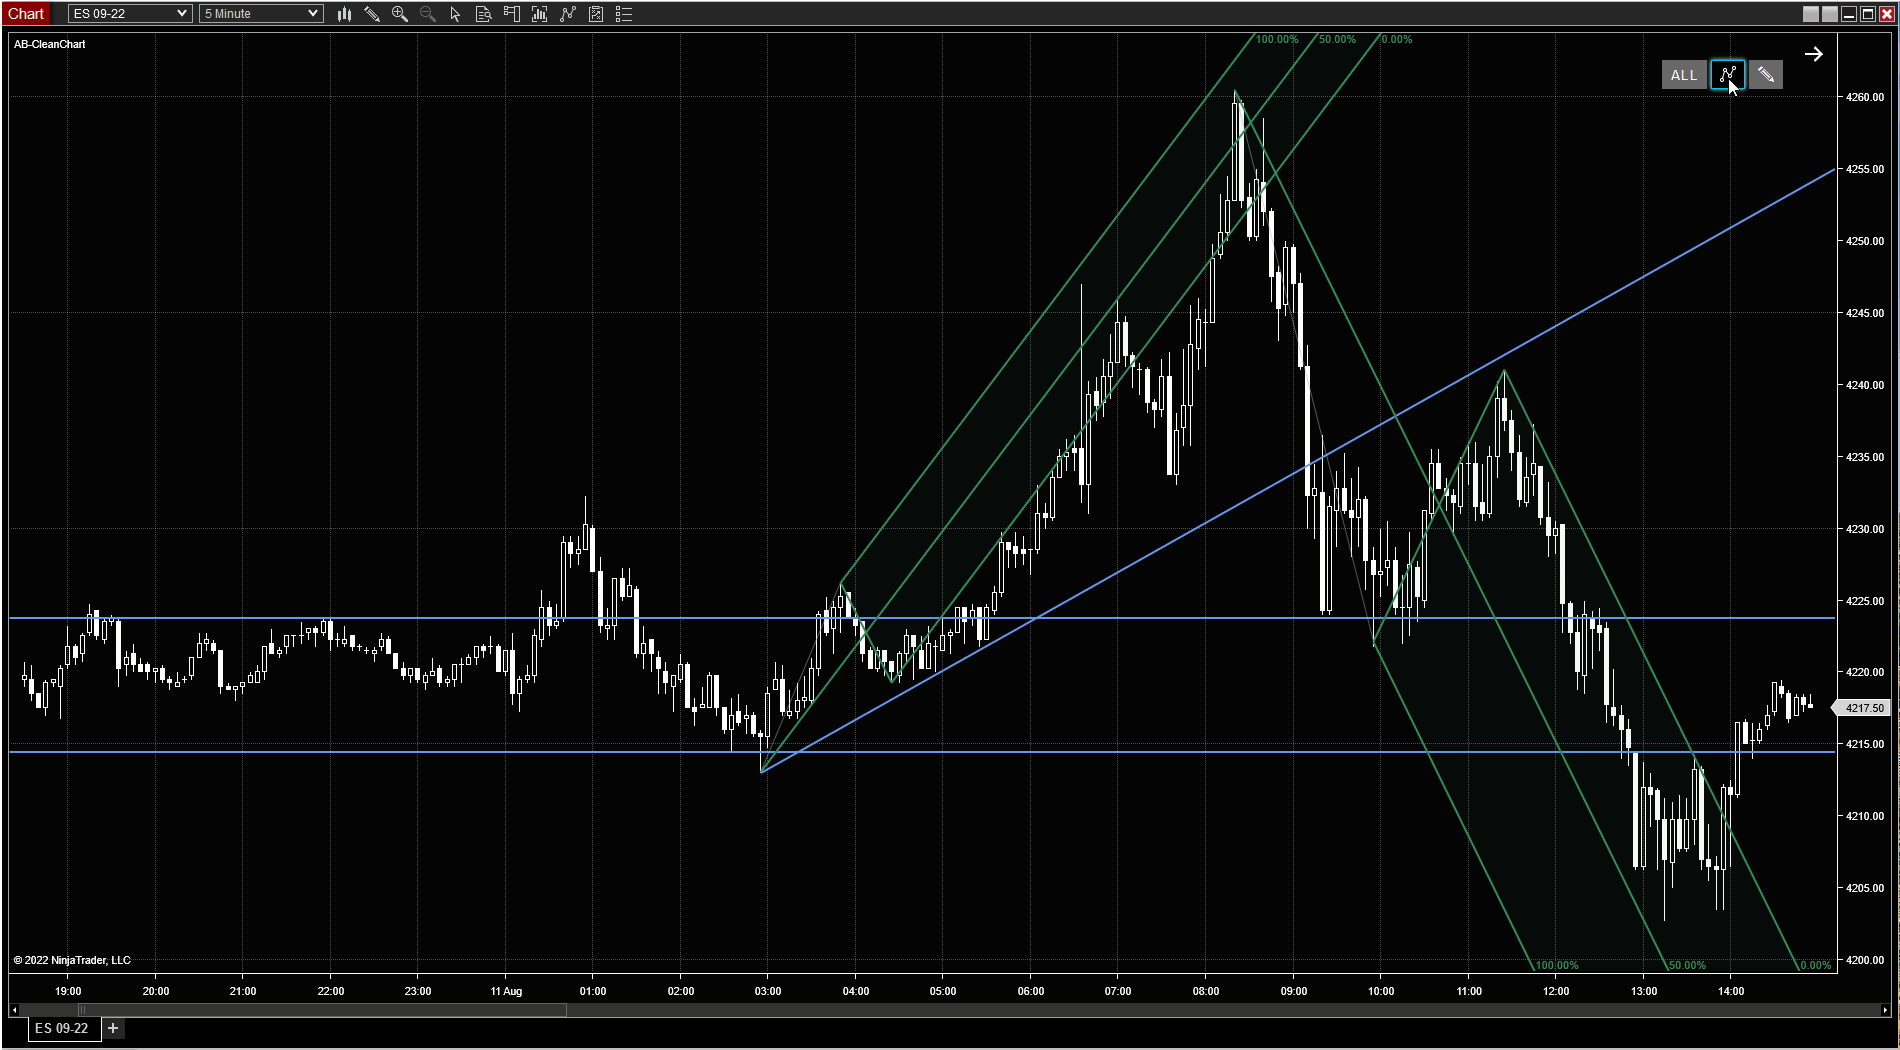Toggle the indicators visibility overlay button

(1727, 75)
